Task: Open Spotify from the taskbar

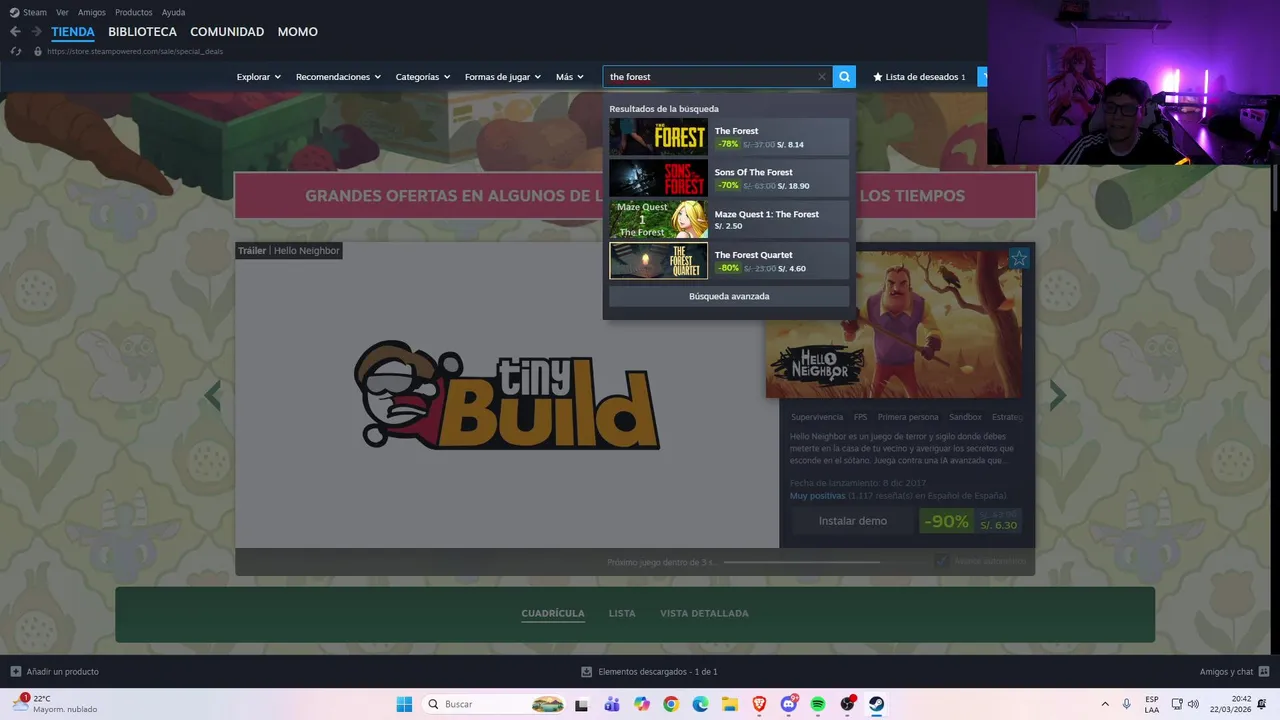Action: click(x=818, y=704)
